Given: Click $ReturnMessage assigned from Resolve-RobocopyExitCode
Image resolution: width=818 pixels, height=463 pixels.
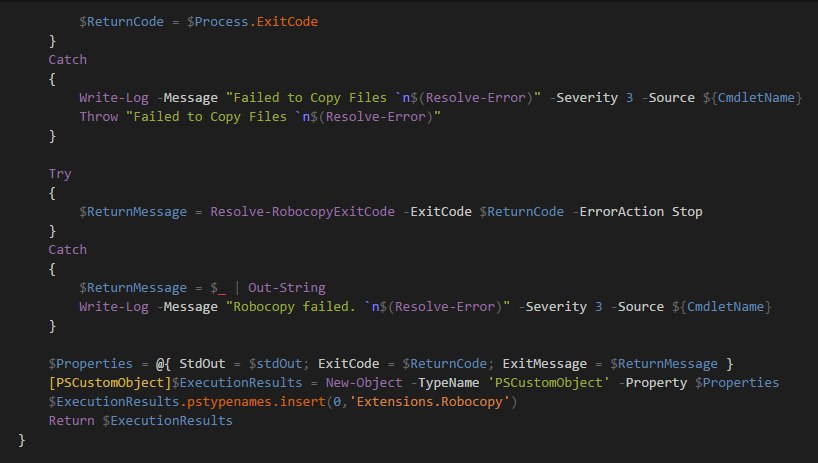Looking at the screenshot, I should 133,211.
